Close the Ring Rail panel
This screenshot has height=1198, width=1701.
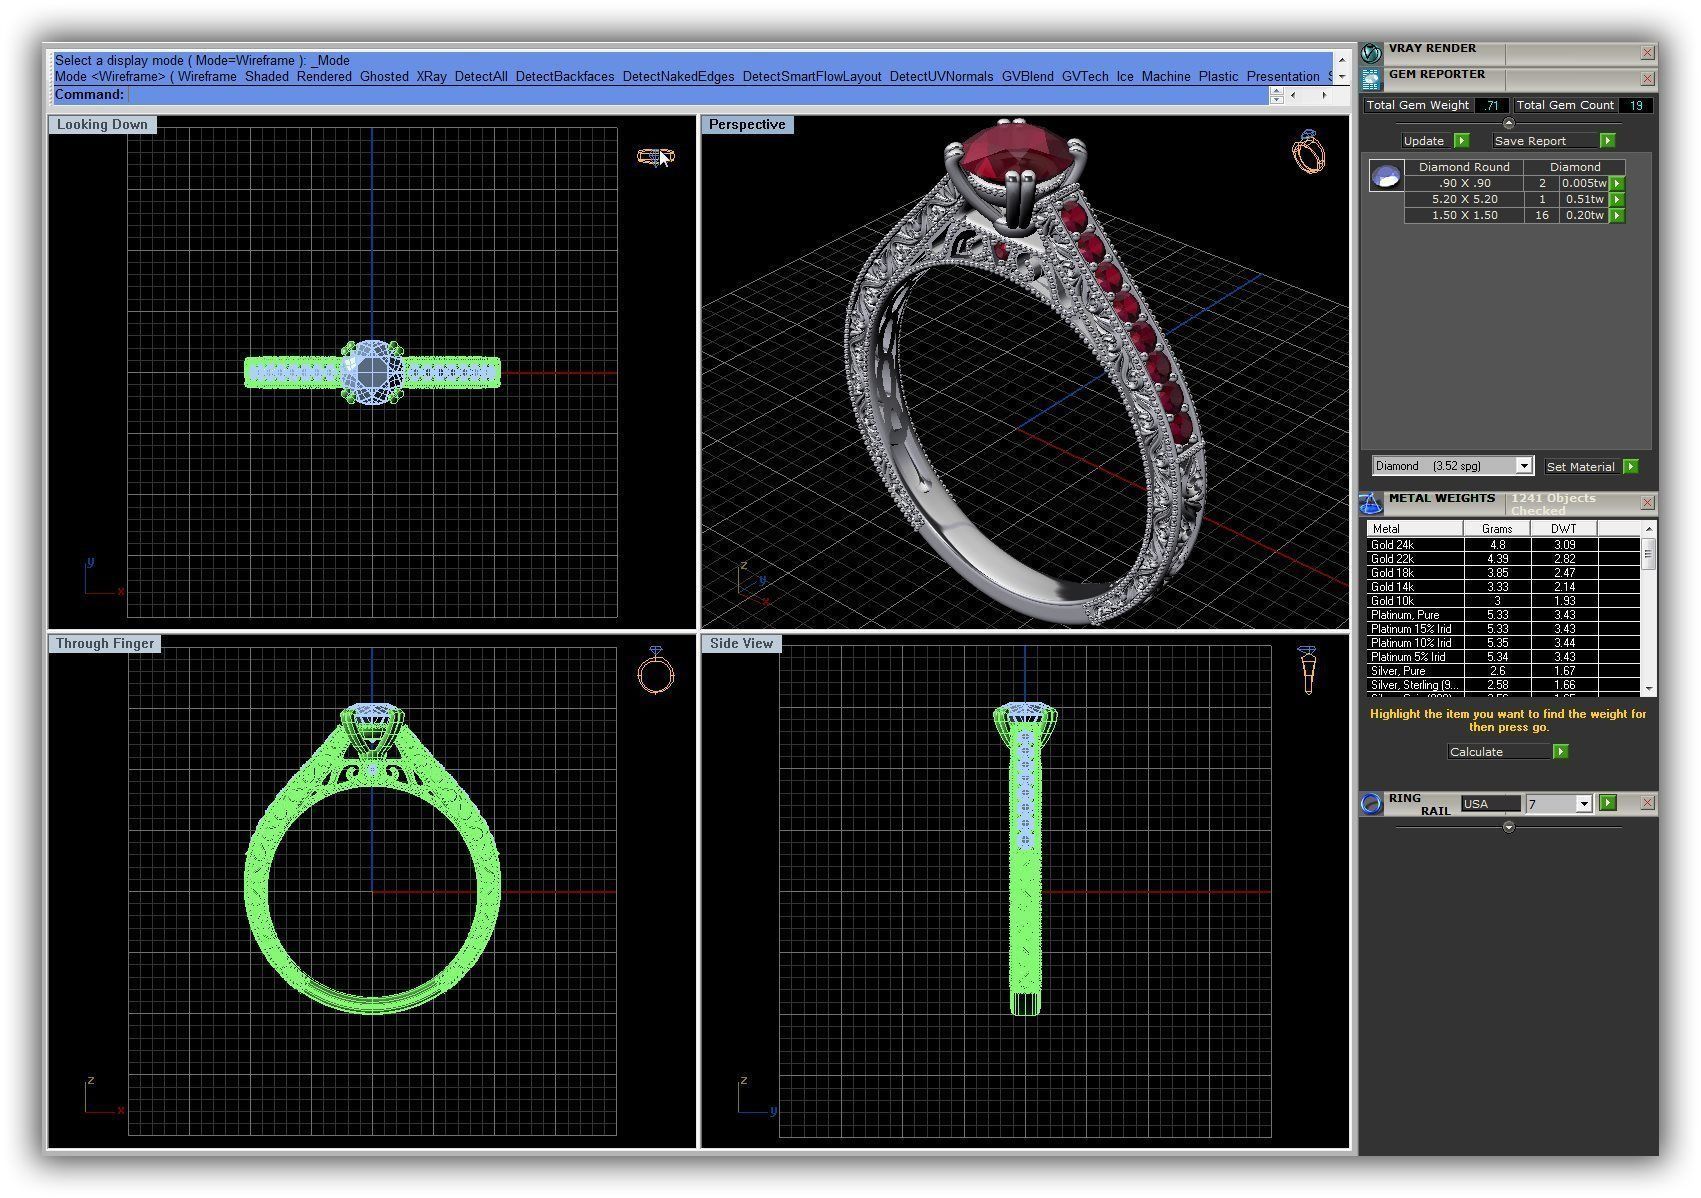point(1647,803)
